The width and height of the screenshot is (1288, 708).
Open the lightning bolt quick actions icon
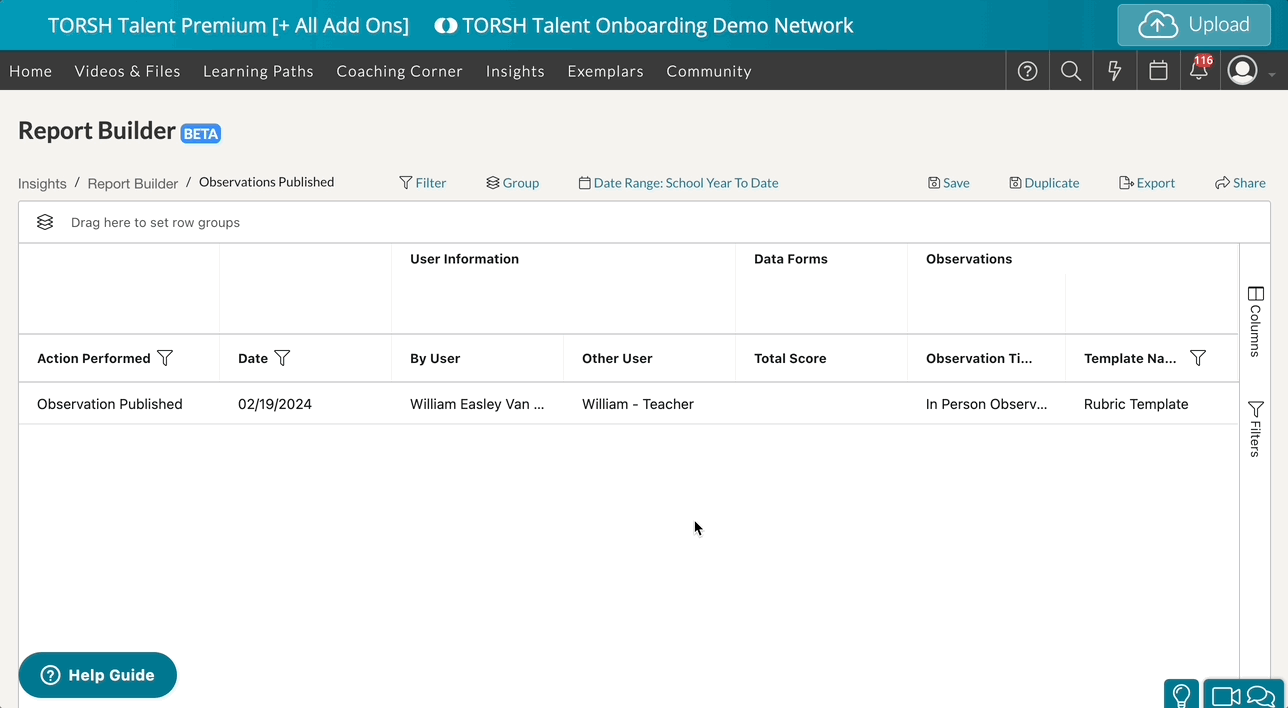point(1115,71)
